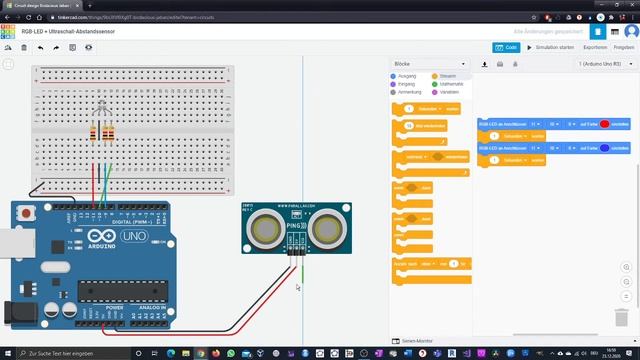Select the rotate component tool
This screenshot has height=360, width=640.
[8, 48]
